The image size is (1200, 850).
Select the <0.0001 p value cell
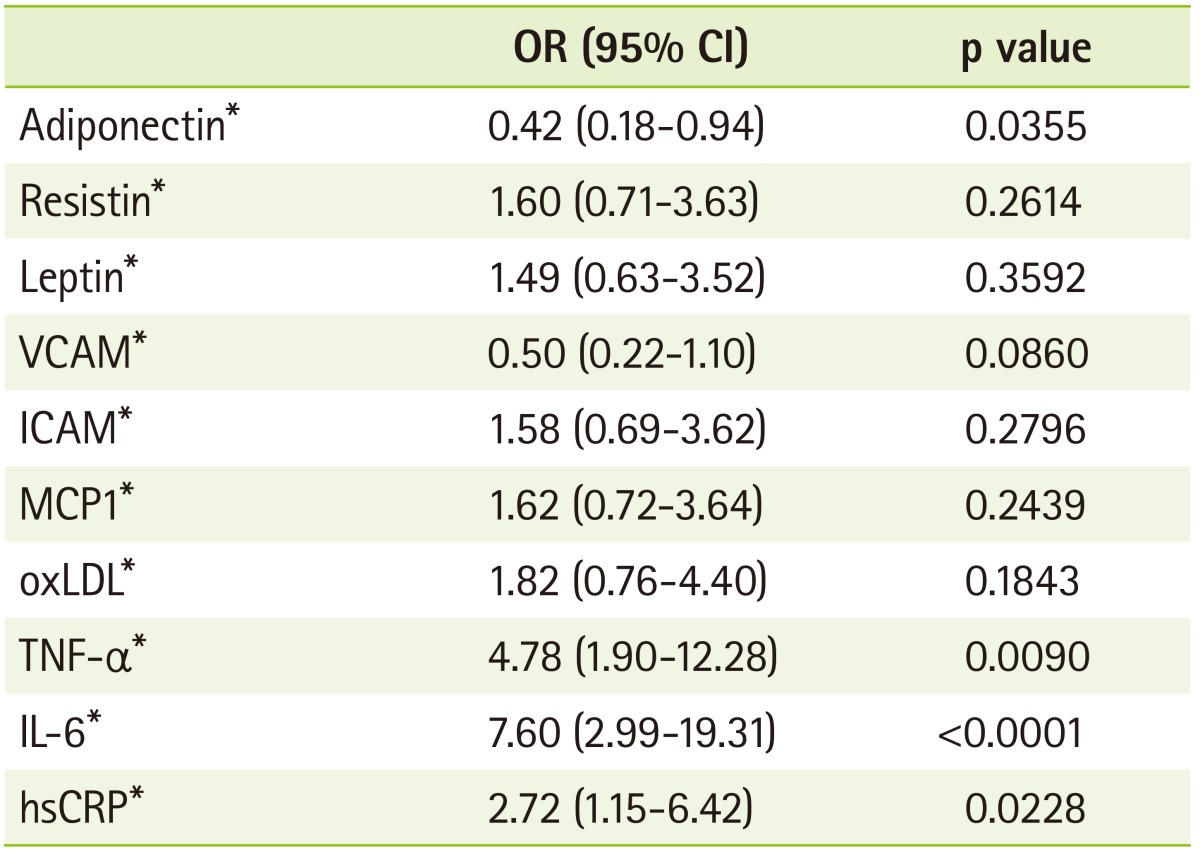pyautogui.click(x=1012, y=734)
